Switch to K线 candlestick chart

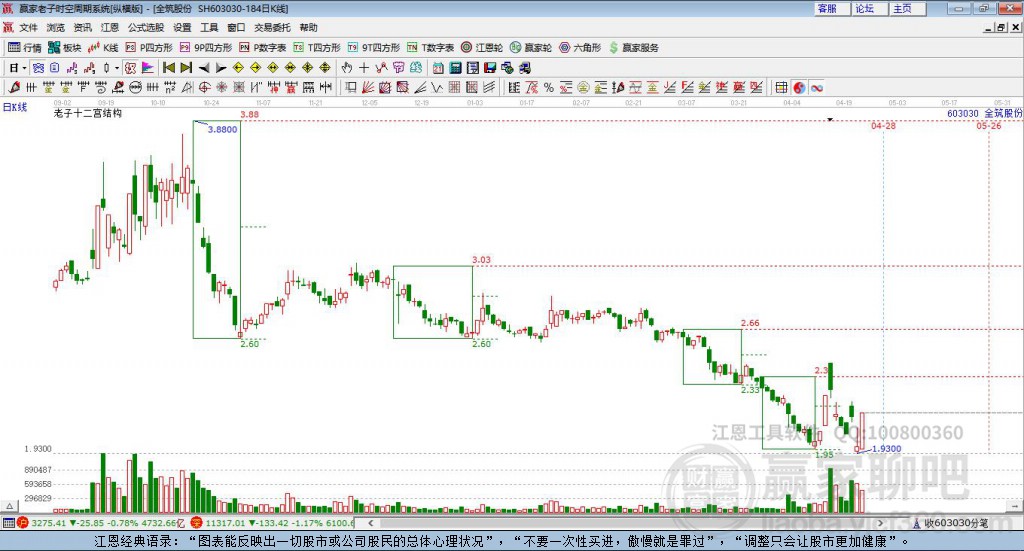coord(103,48)
